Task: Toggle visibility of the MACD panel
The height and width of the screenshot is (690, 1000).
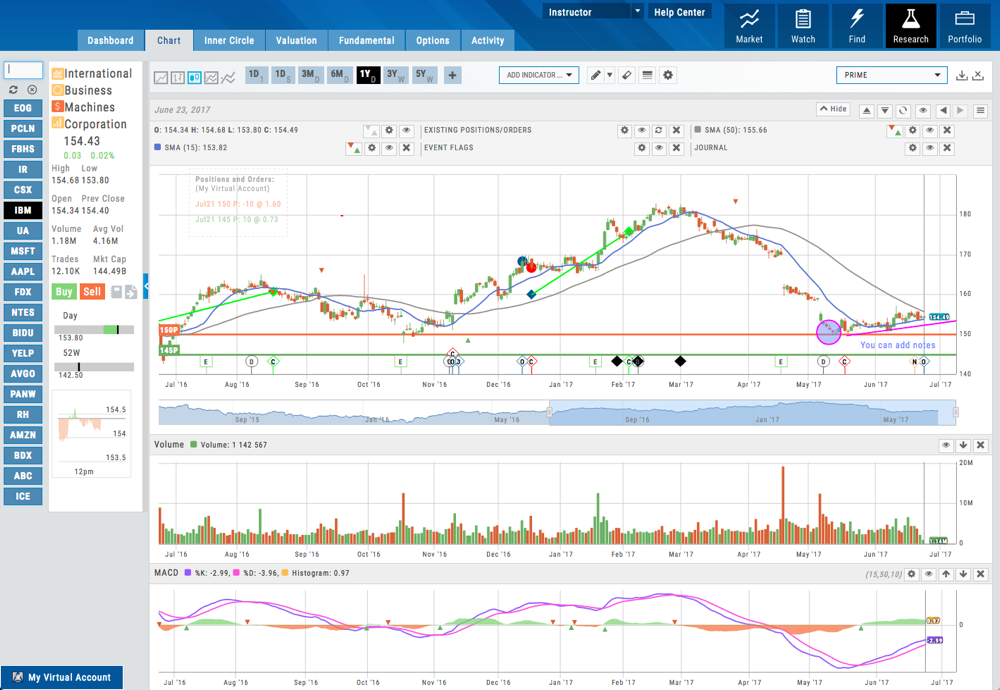Action: 929,574
